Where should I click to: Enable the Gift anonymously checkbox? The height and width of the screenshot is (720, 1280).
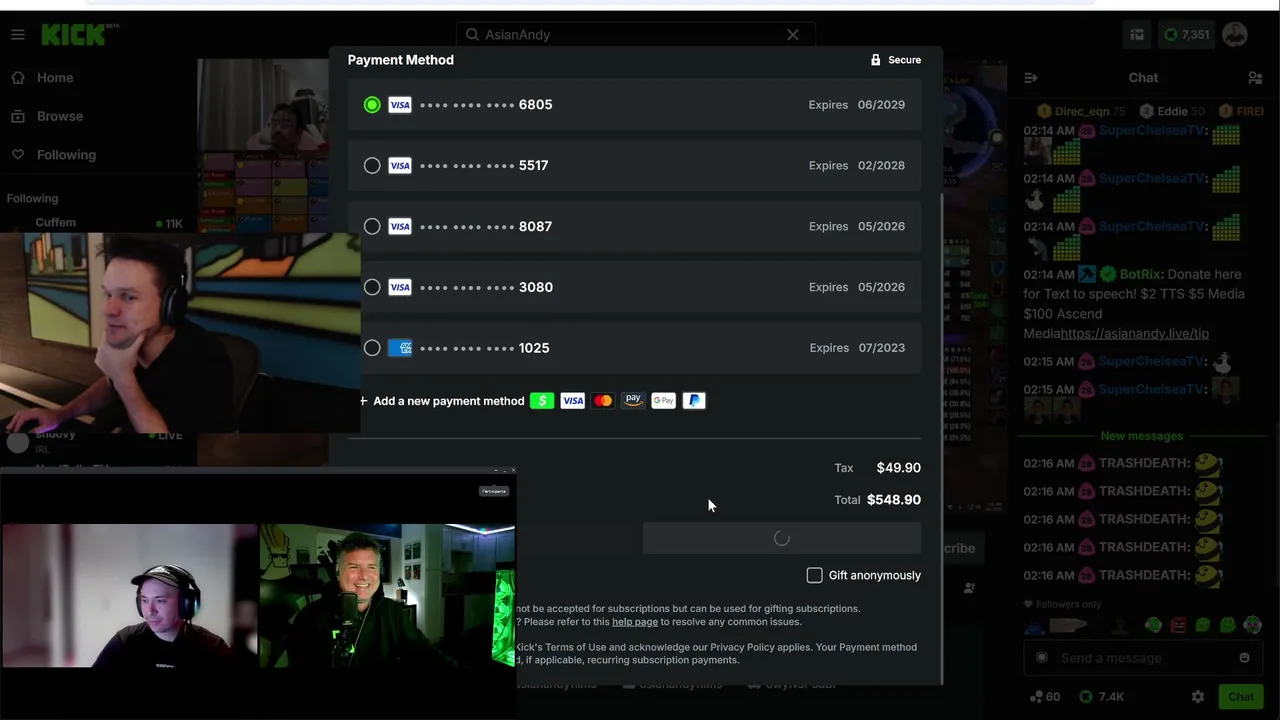[x=815, y=575]
